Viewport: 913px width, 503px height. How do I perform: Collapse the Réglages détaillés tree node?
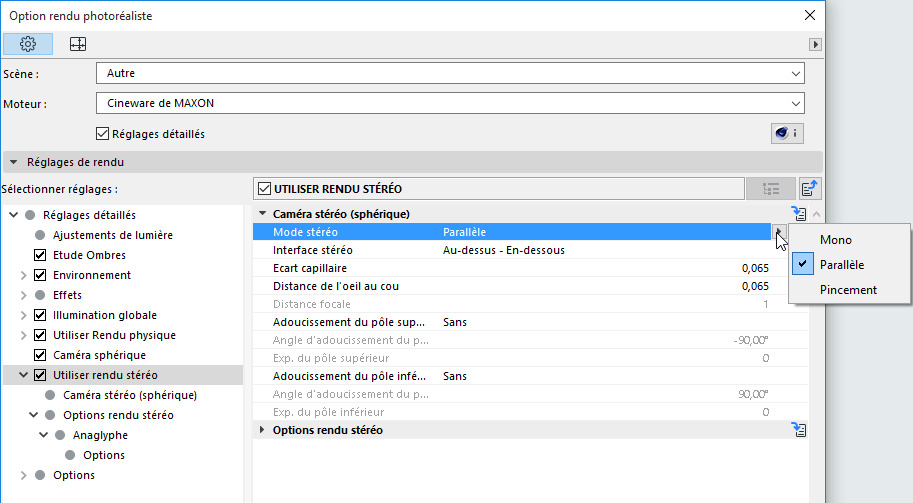[13, 215]
